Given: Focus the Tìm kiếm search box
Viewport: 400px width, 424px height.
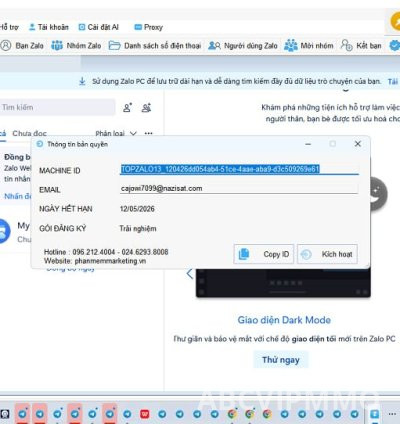Looking at the screenshot, I should coord(57,107).
